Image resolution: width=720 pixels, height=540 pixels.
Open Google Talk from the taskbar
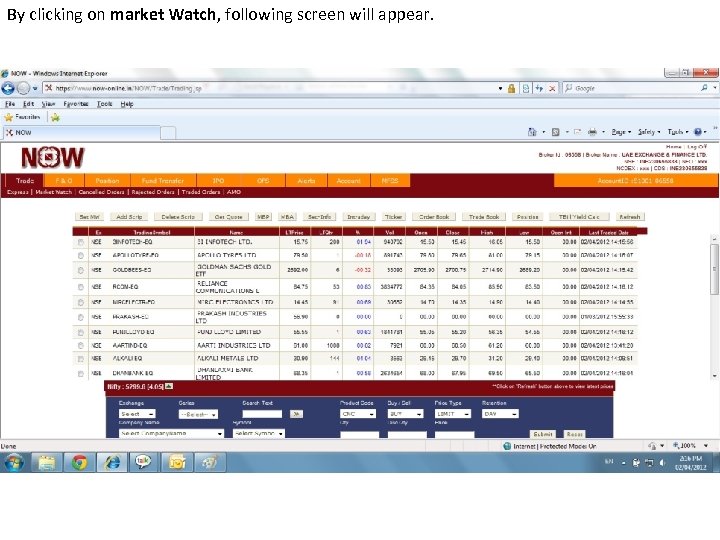point(144,462)
